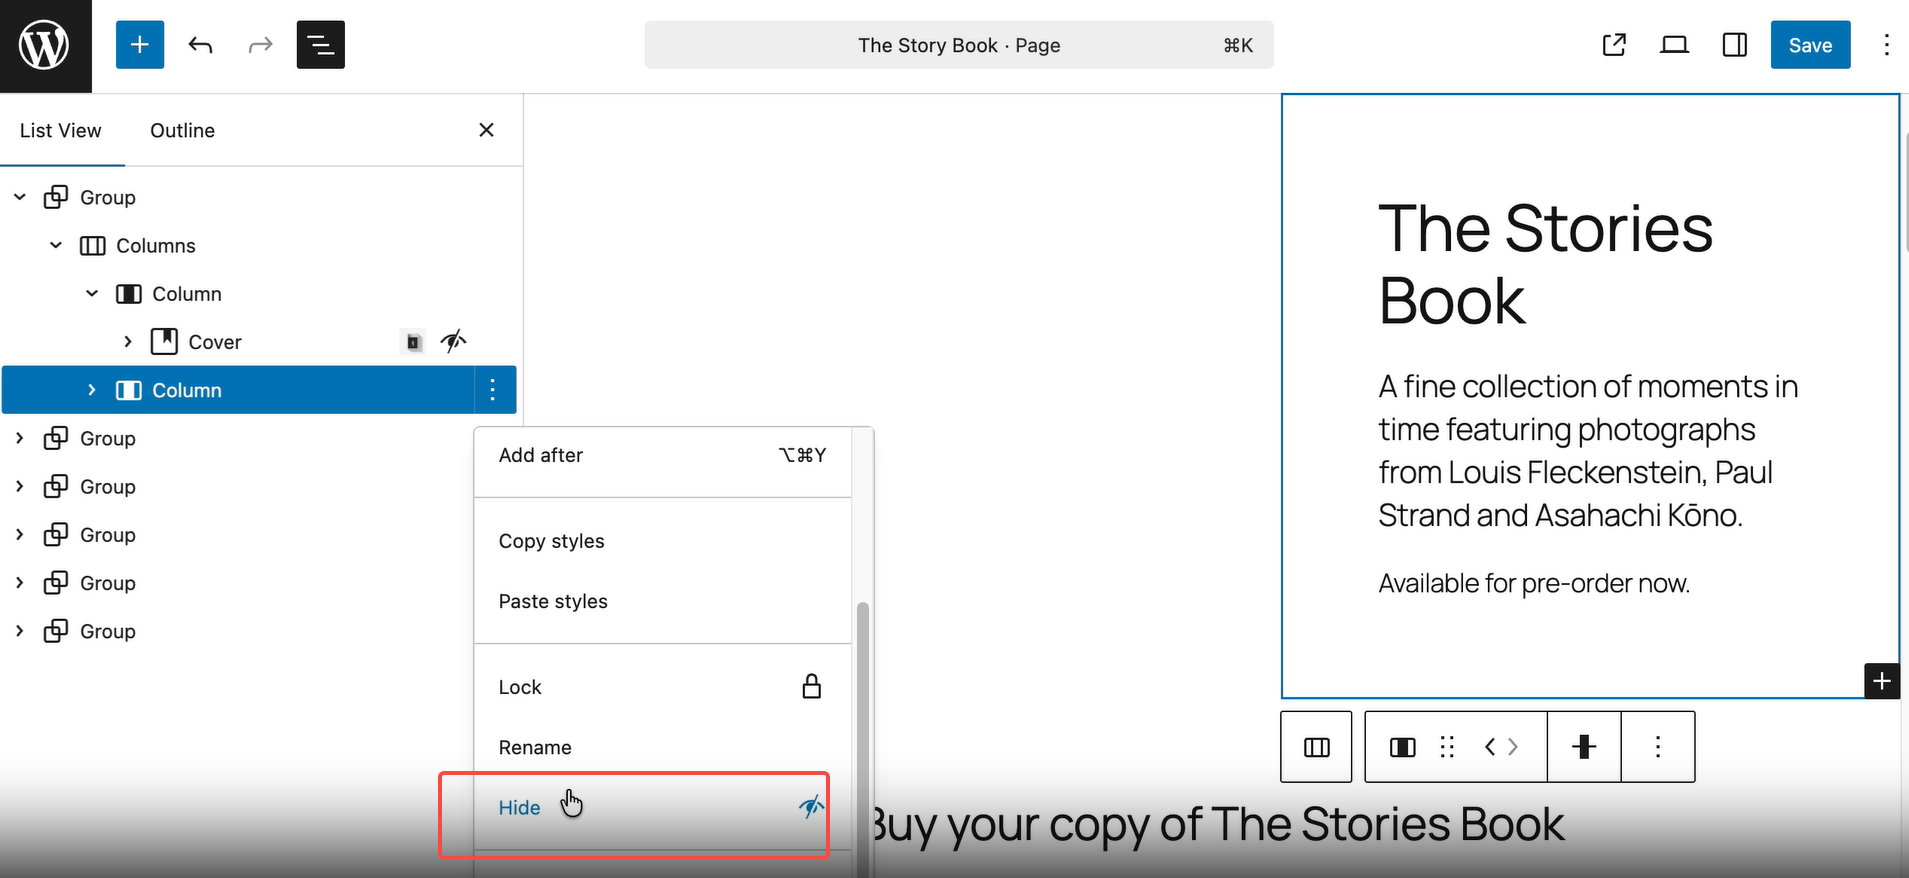The width and height of the screenshot is (1909, 878).
Task: Click the context menu scrollbar
Action: click(862, 700)
